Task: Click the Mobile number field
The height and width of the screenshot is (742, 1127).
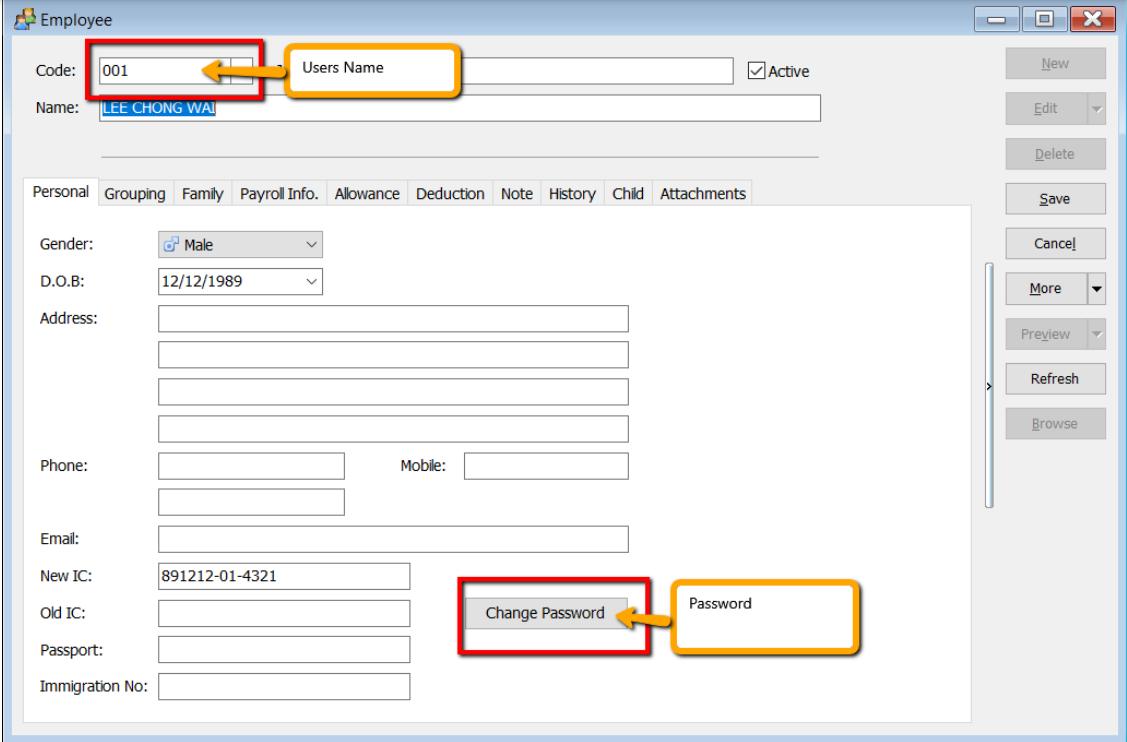Action: click(x=546, y=466)
